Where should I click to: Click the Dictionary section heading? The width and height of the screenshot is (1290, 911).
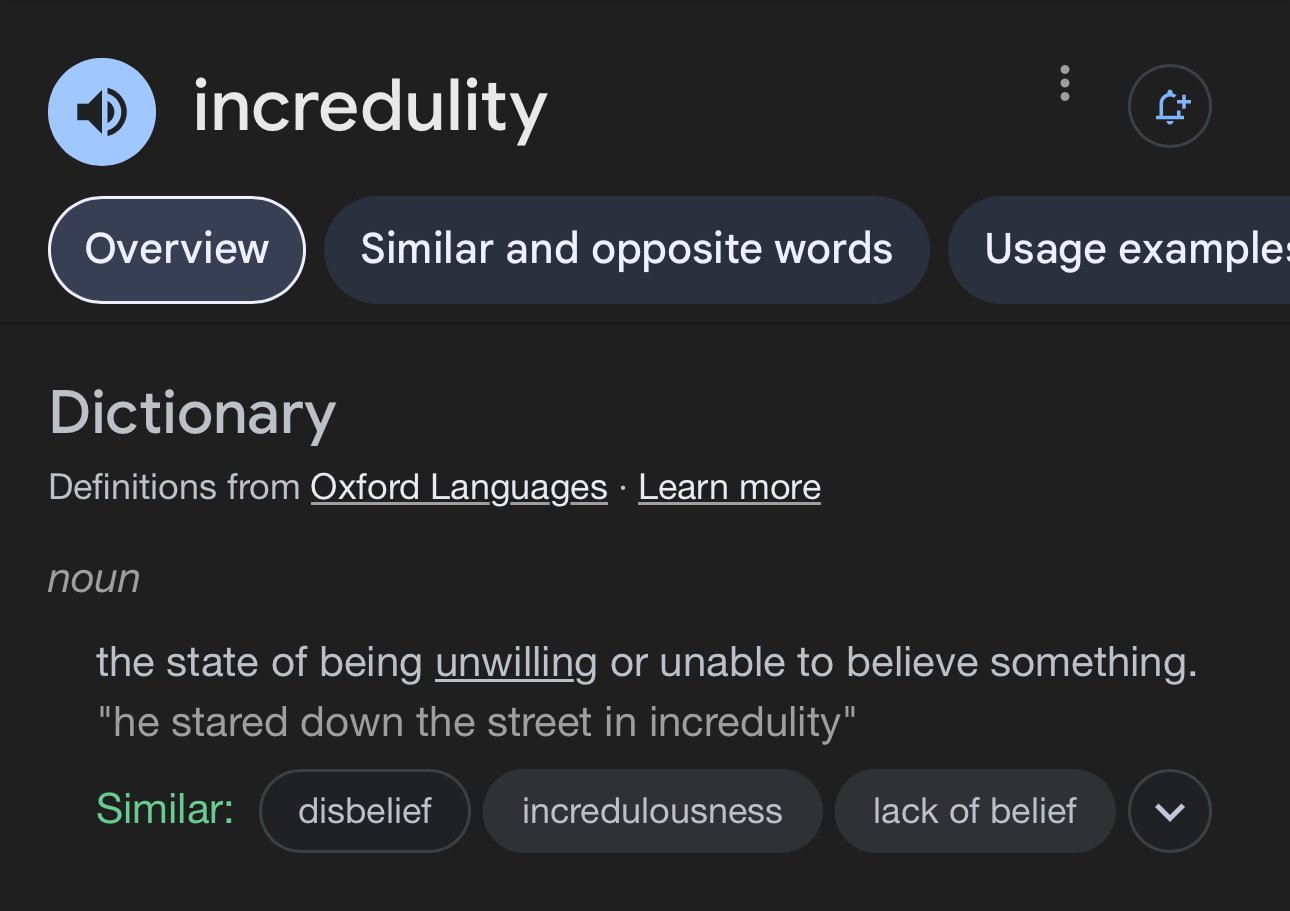click(192, 413)
